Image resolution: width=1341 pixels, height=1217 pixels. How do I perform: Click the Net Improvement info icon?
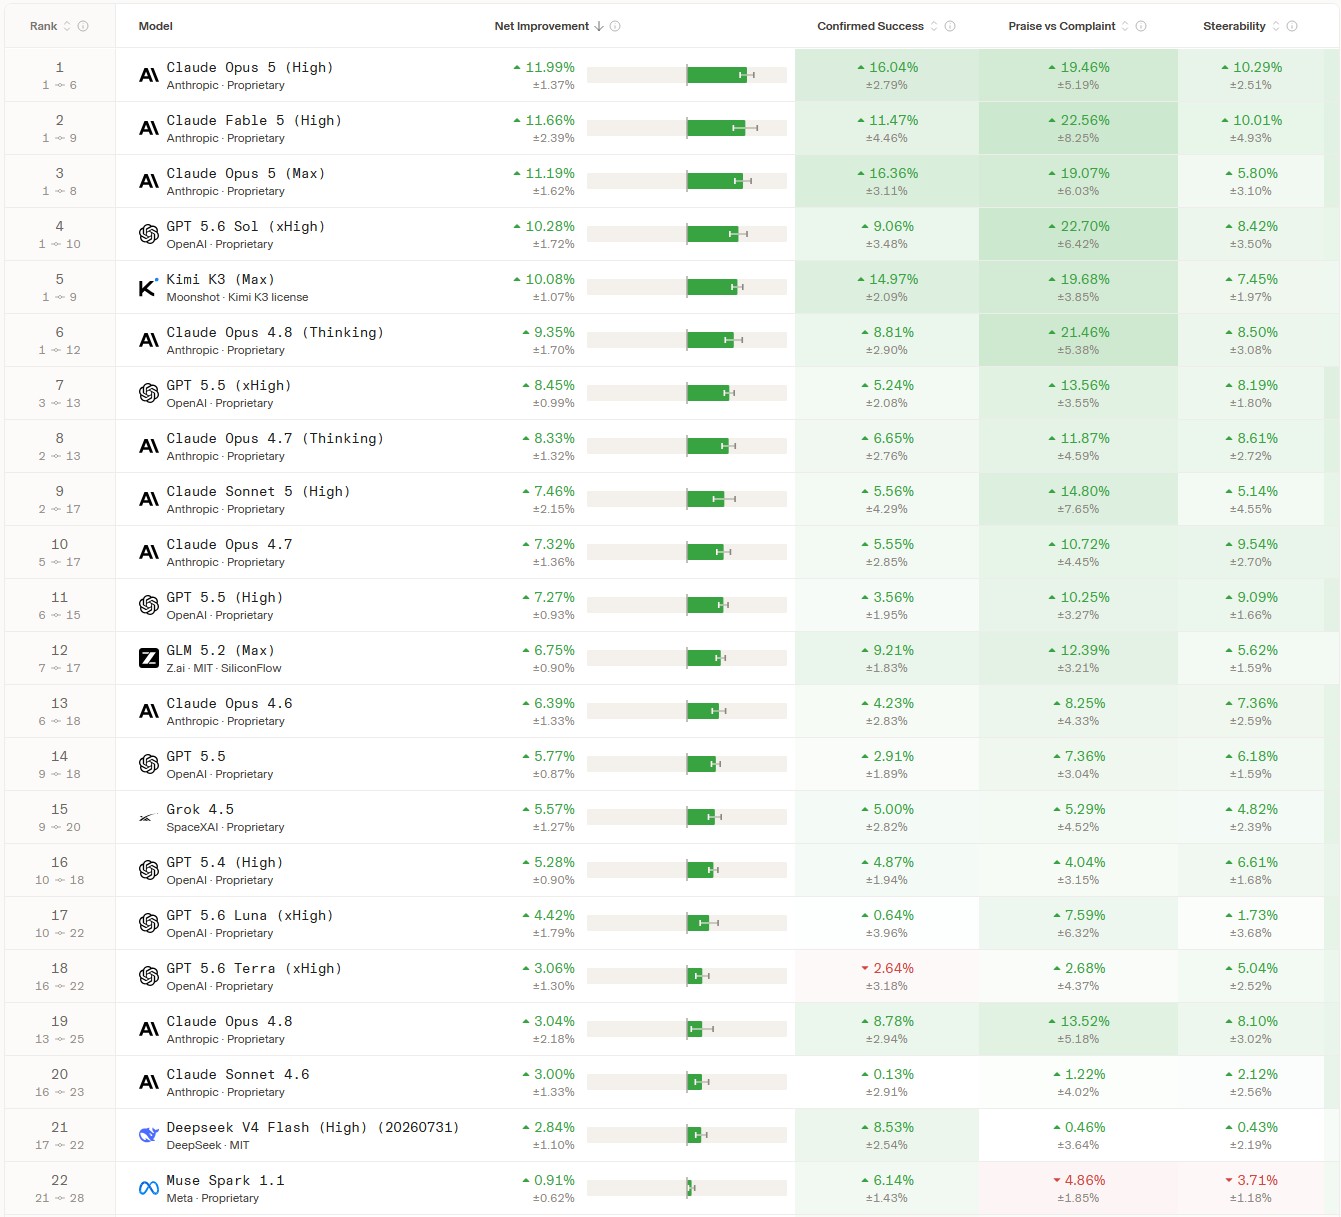tap(615, 26)
